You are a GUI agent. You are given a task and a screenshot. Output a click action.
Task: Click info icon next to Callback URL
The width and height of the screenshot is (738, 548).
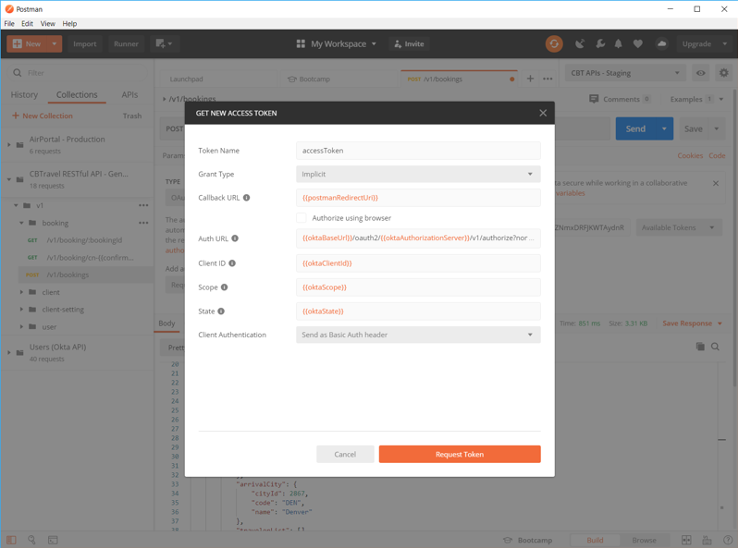(x=246, y=198)
